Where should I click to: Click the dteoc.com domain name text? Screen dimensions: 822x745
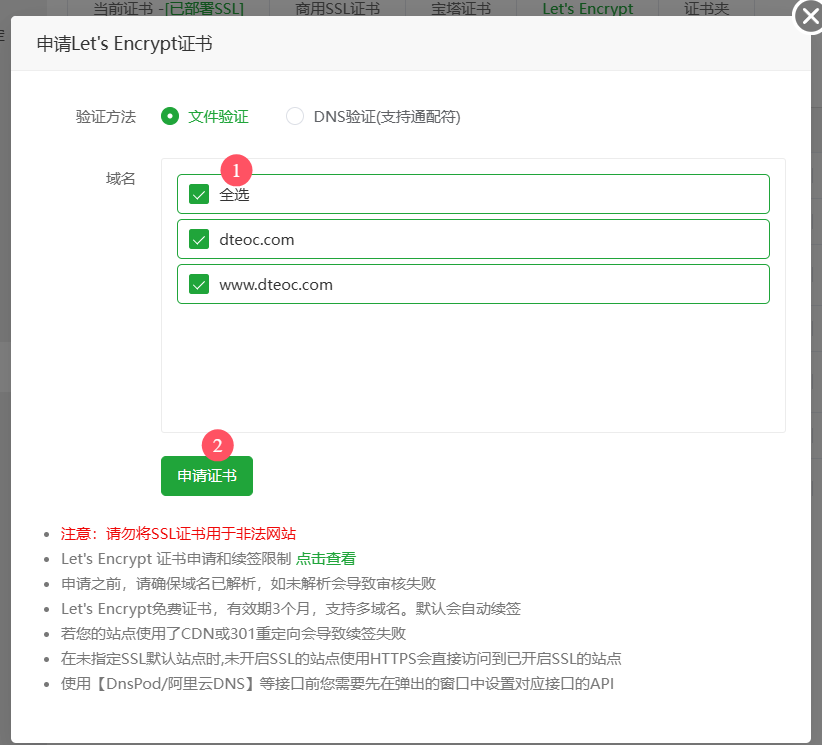point(257,239)
